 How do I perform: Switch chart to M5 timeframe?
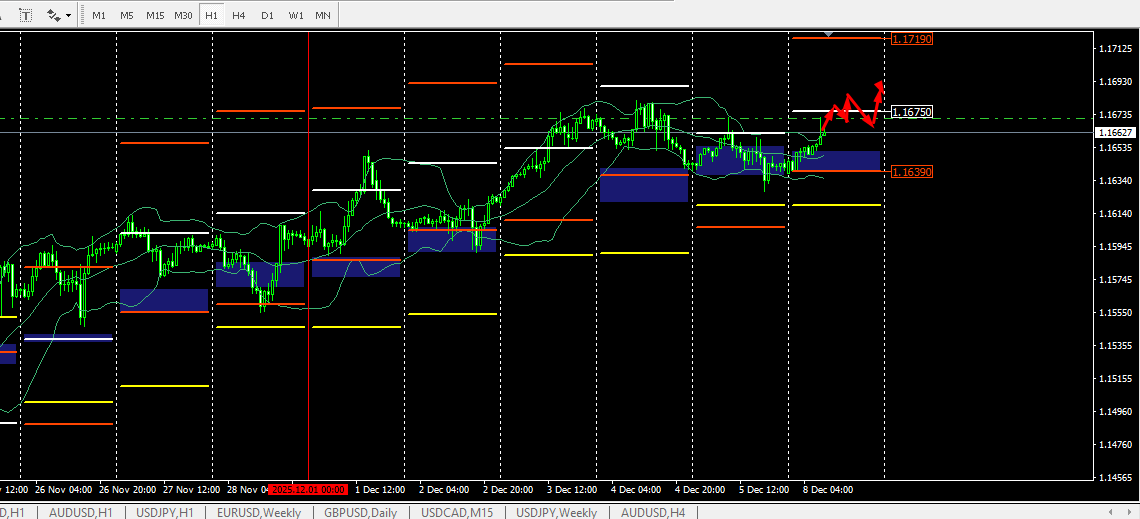127,15
